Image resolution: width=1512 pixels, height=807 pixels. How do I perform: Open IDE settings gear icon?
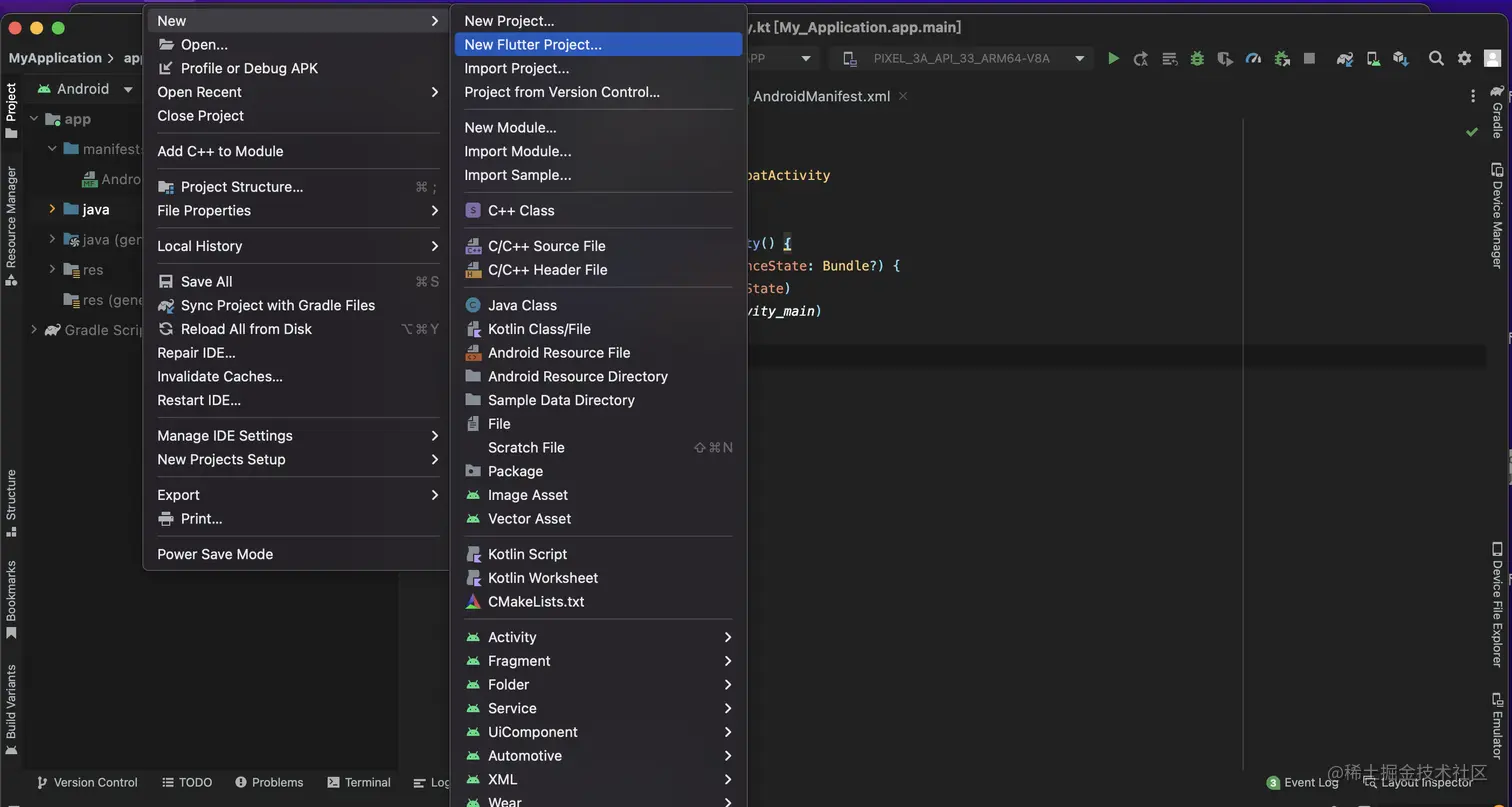1464,58
